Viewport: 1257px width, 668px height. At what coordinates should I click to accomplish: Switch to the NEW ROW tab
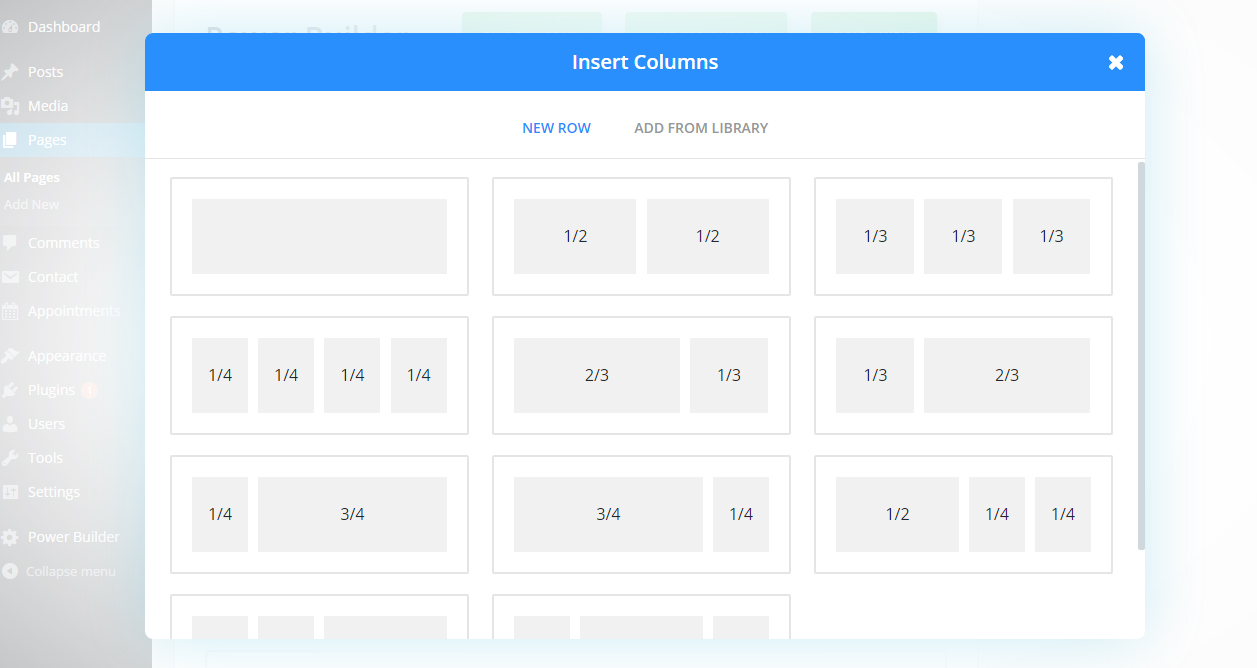[x=556, y=128]
